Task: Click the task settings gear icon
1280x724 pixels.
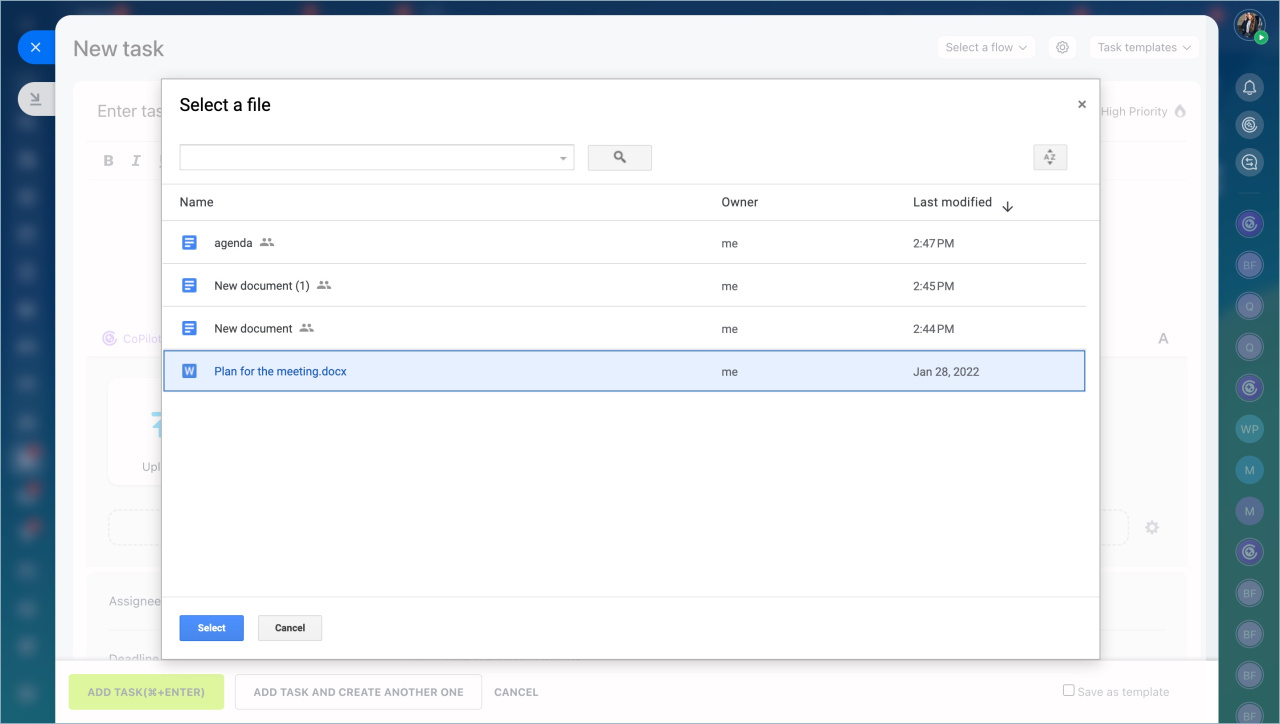Action: click(x=1063, y=47)
